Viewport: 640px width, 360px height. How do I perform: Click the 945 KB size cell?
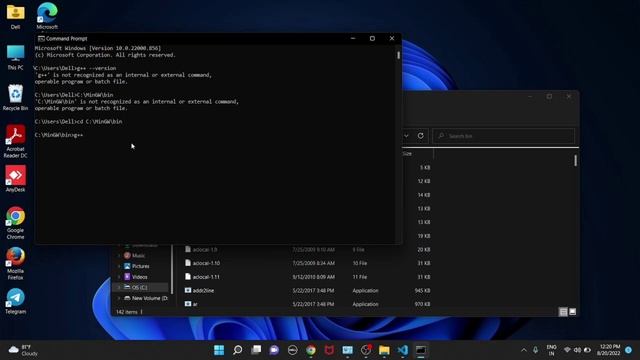[422, 291]
